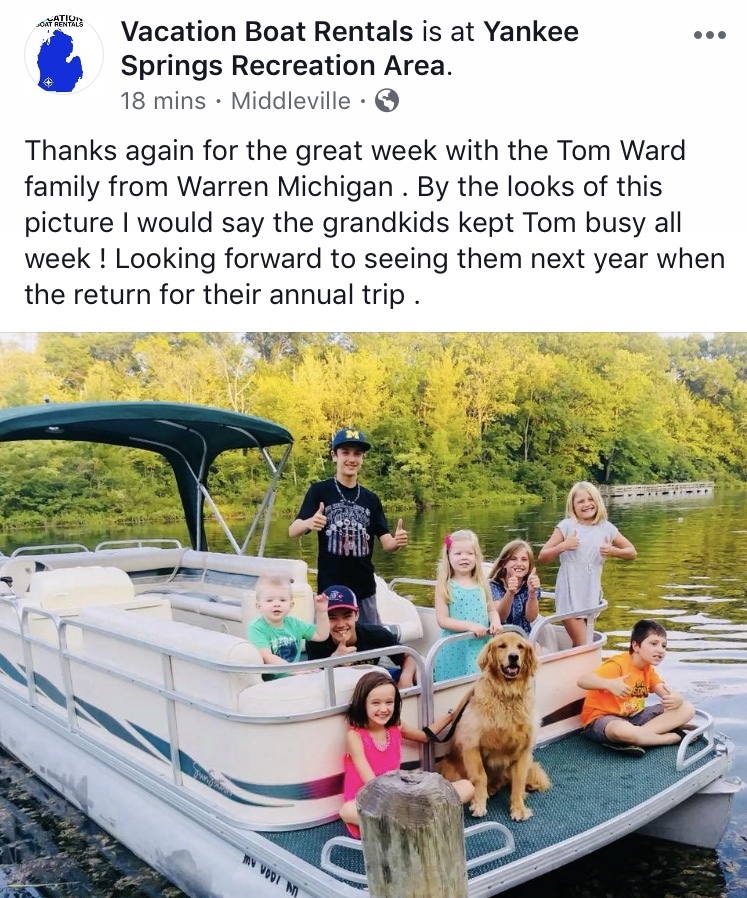Tap the script logo on boat side
The height and width of the screenshot is (898, 747).
(213, 780)
